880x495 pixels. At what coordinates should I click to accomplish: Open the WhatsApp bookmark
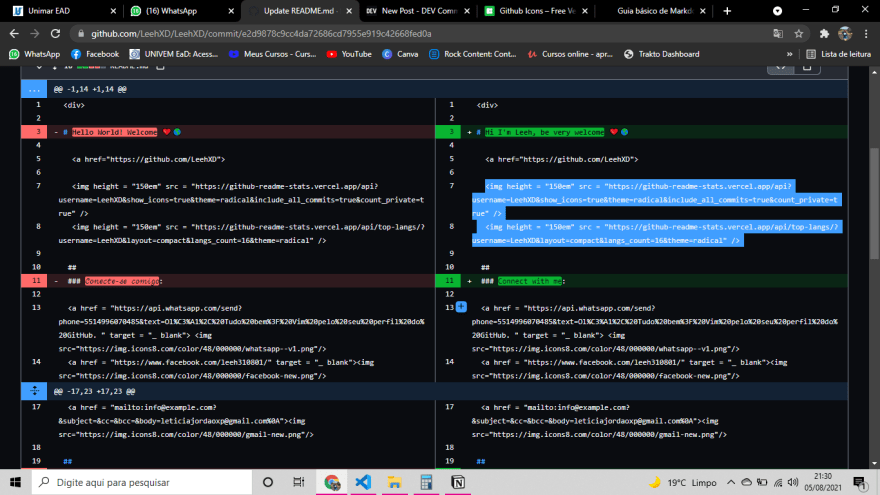pyautogui.click(x=35, y=54)
